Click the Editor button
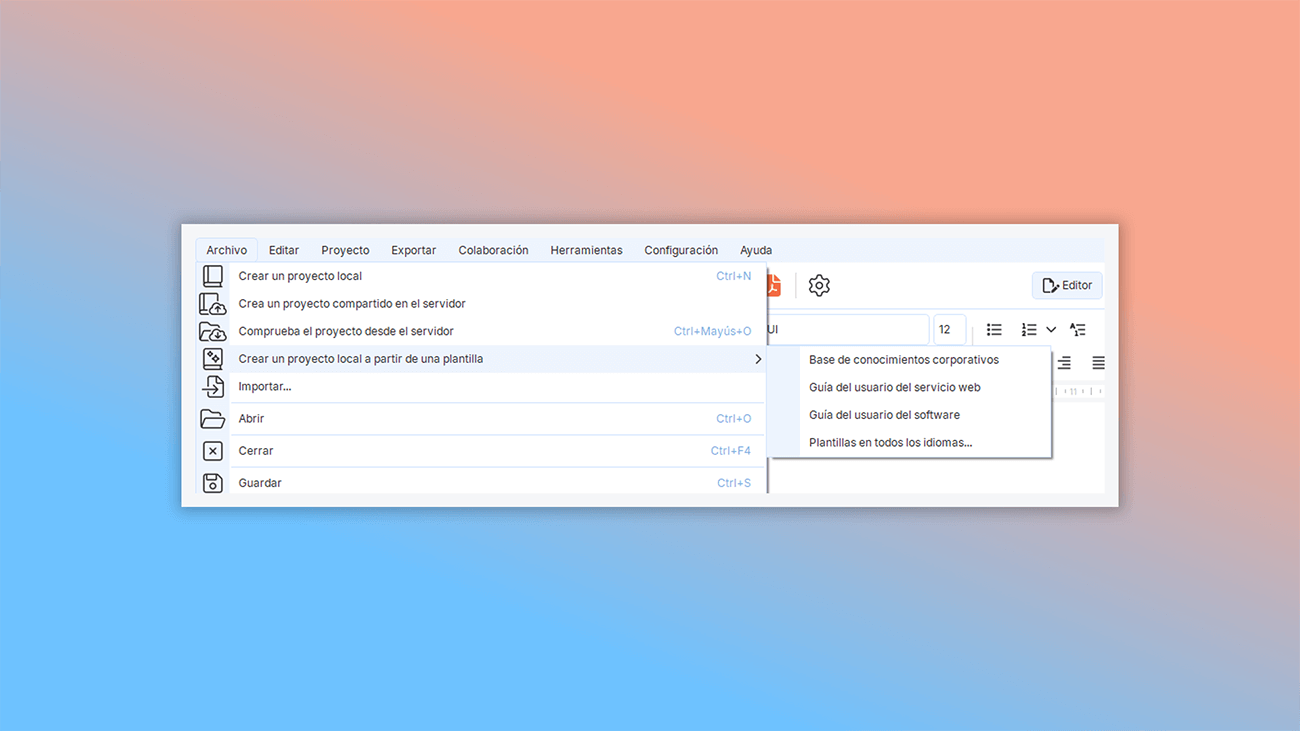The image size is (1300, 731). click(x=1067, y=285)
